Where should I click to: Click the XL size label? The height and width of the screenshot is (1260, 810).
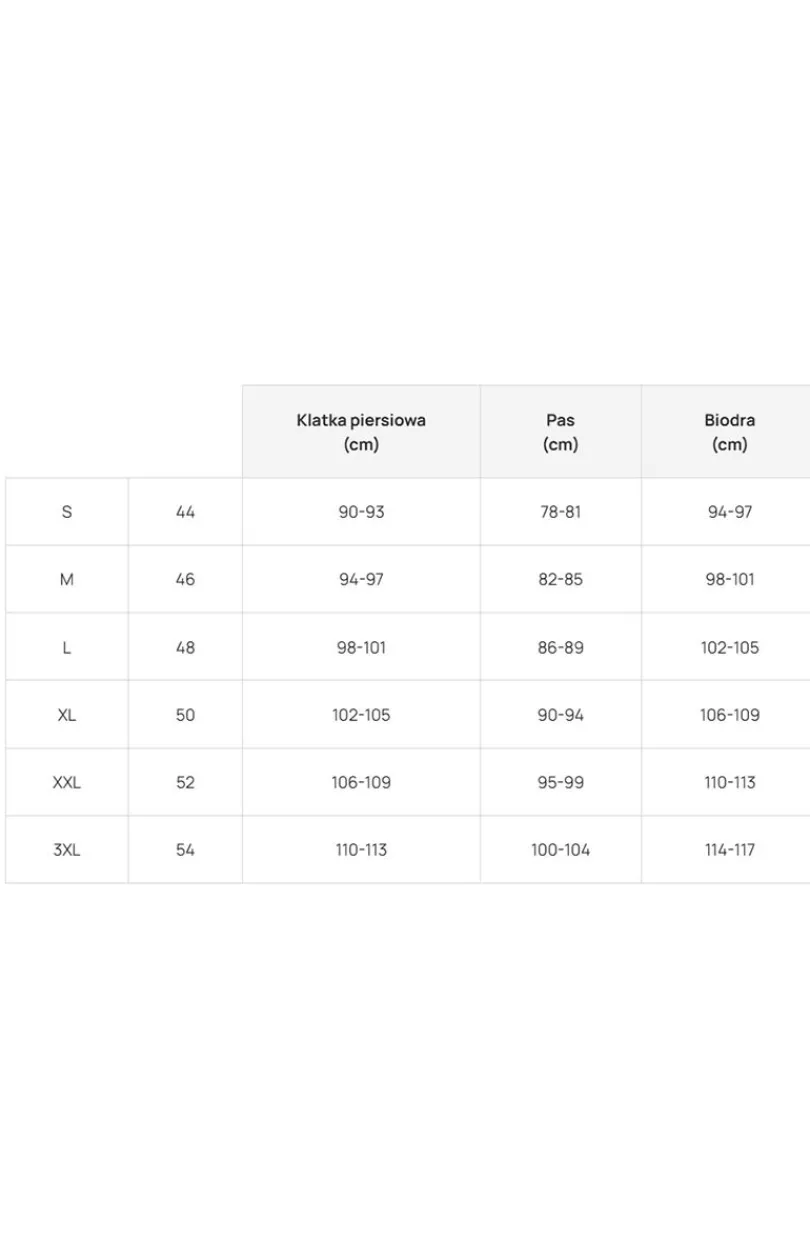pos(67,715)
